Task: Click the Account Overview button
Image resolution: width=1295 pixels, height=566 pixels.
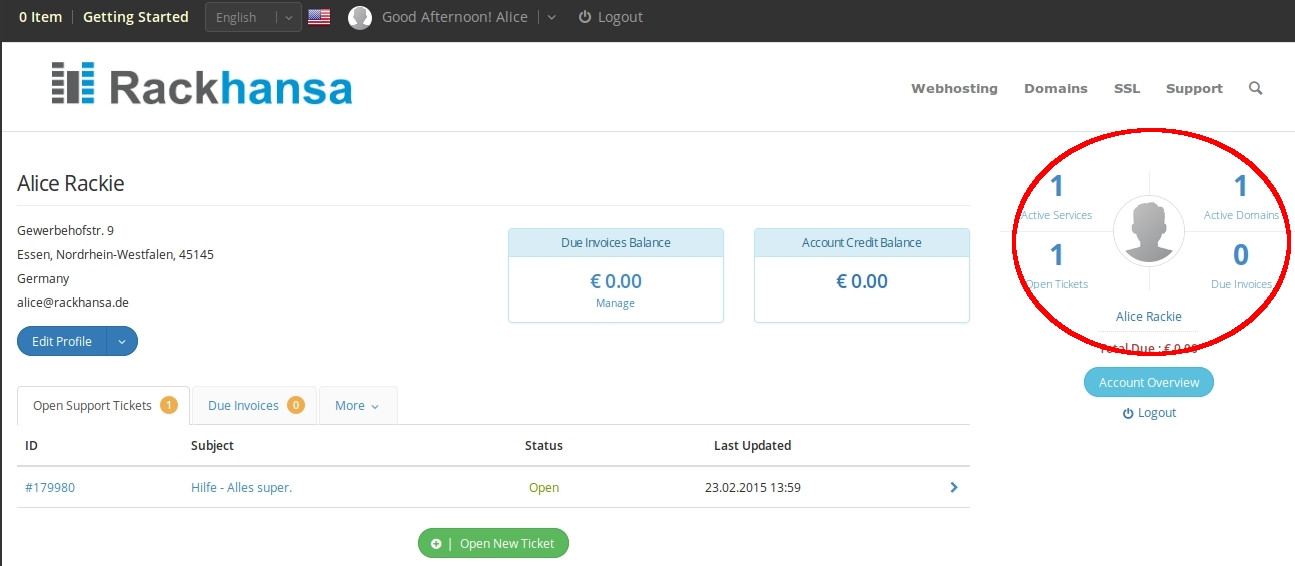Action: (1148, 382)
